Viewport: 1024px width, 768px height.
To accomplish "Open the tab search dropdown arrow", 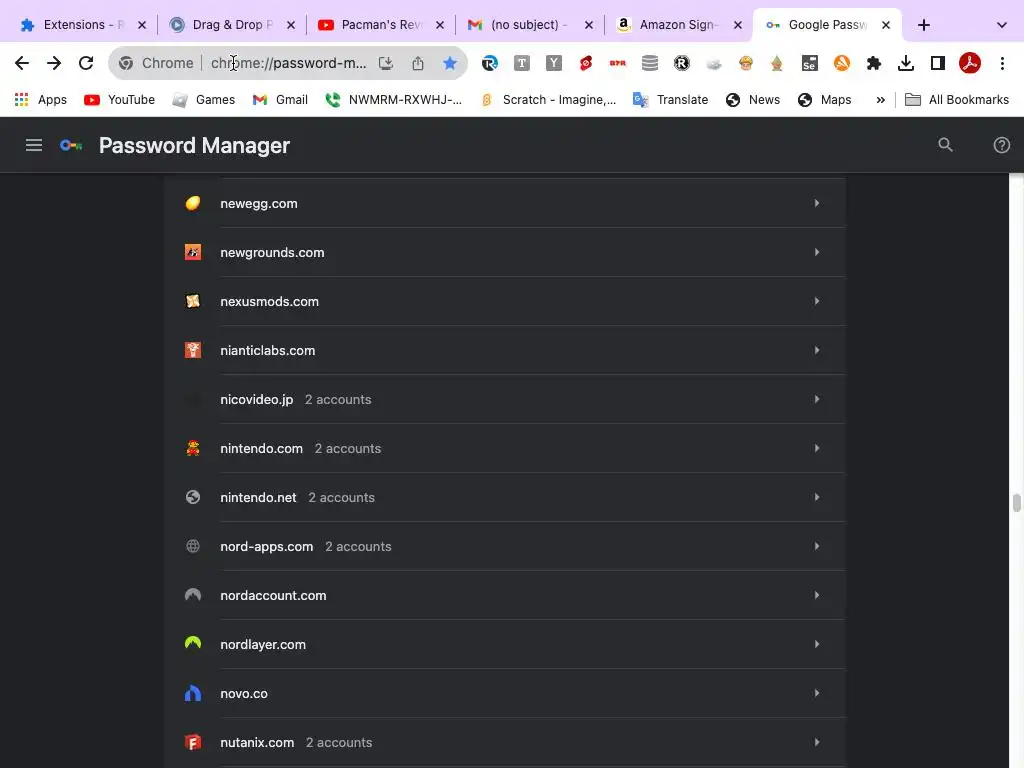I will 1001,25.
